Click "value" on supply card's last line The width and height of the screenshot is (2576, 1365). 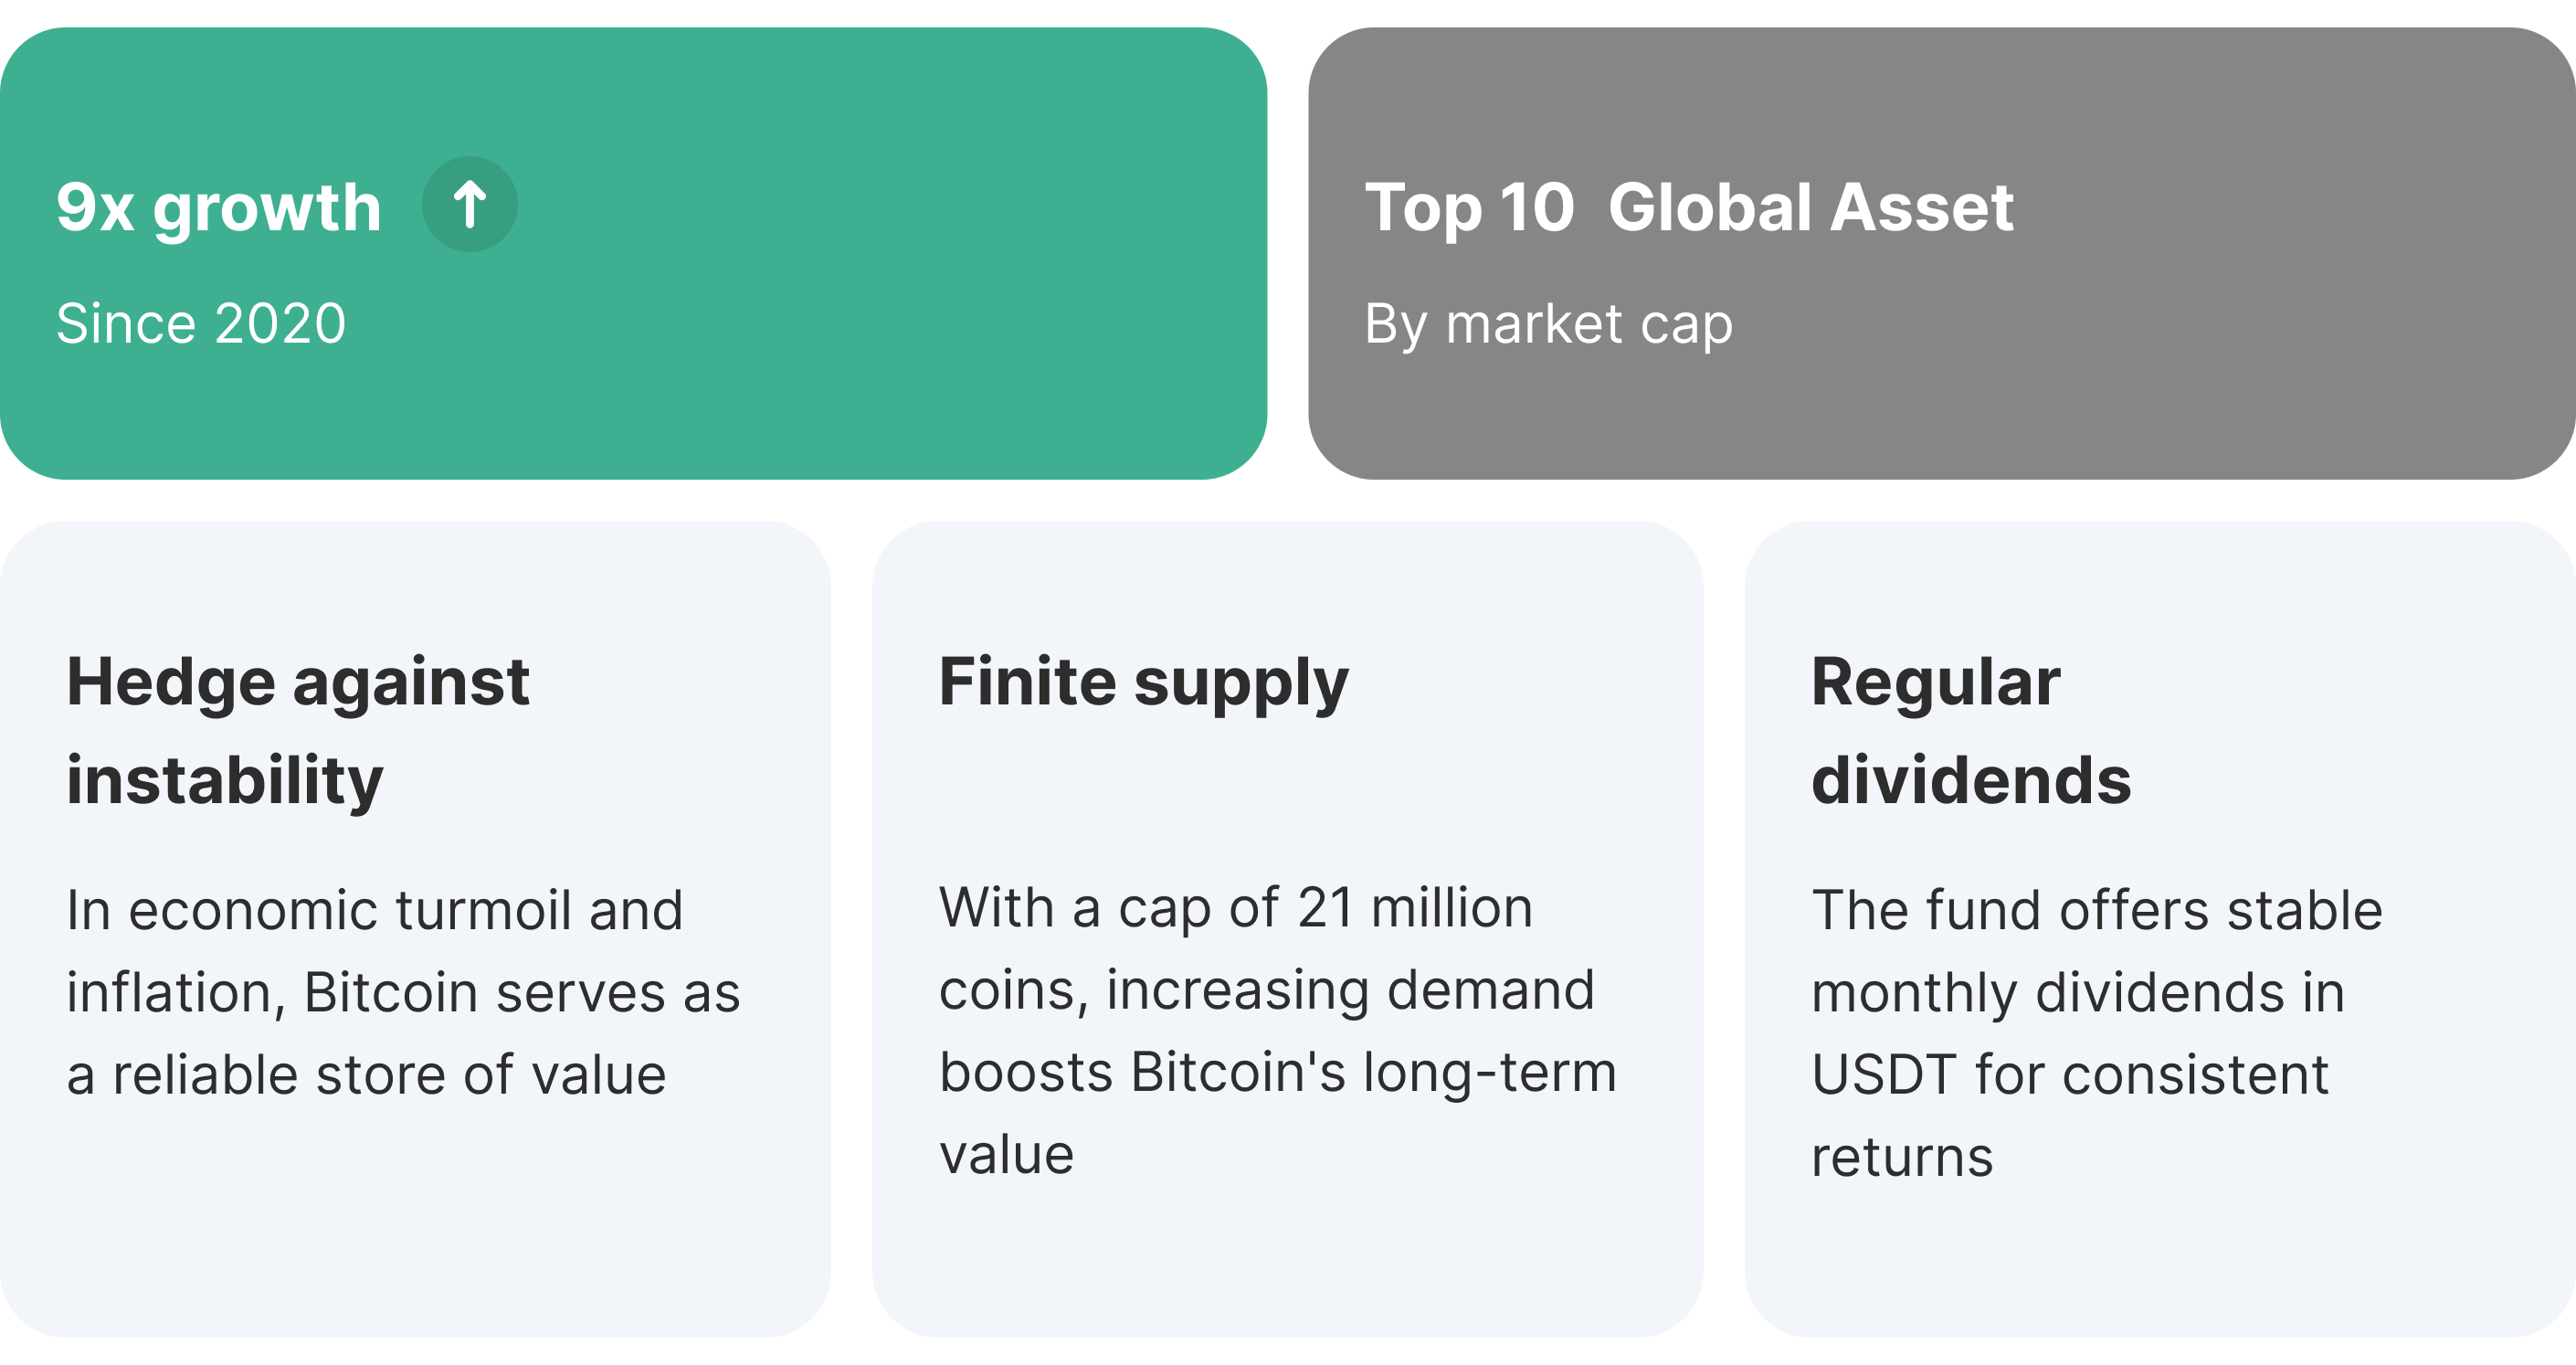point(1006,1155)
